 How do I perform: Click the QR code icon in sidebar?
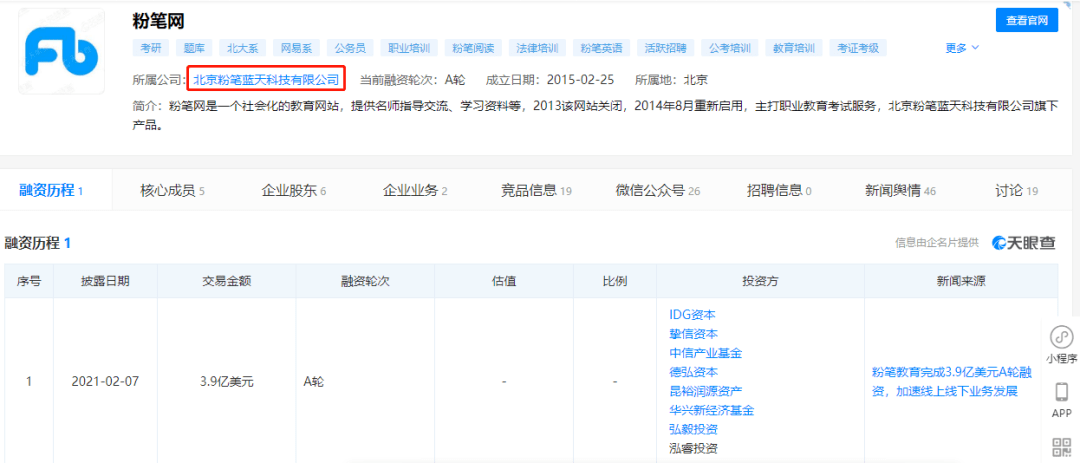point(1062,447)
